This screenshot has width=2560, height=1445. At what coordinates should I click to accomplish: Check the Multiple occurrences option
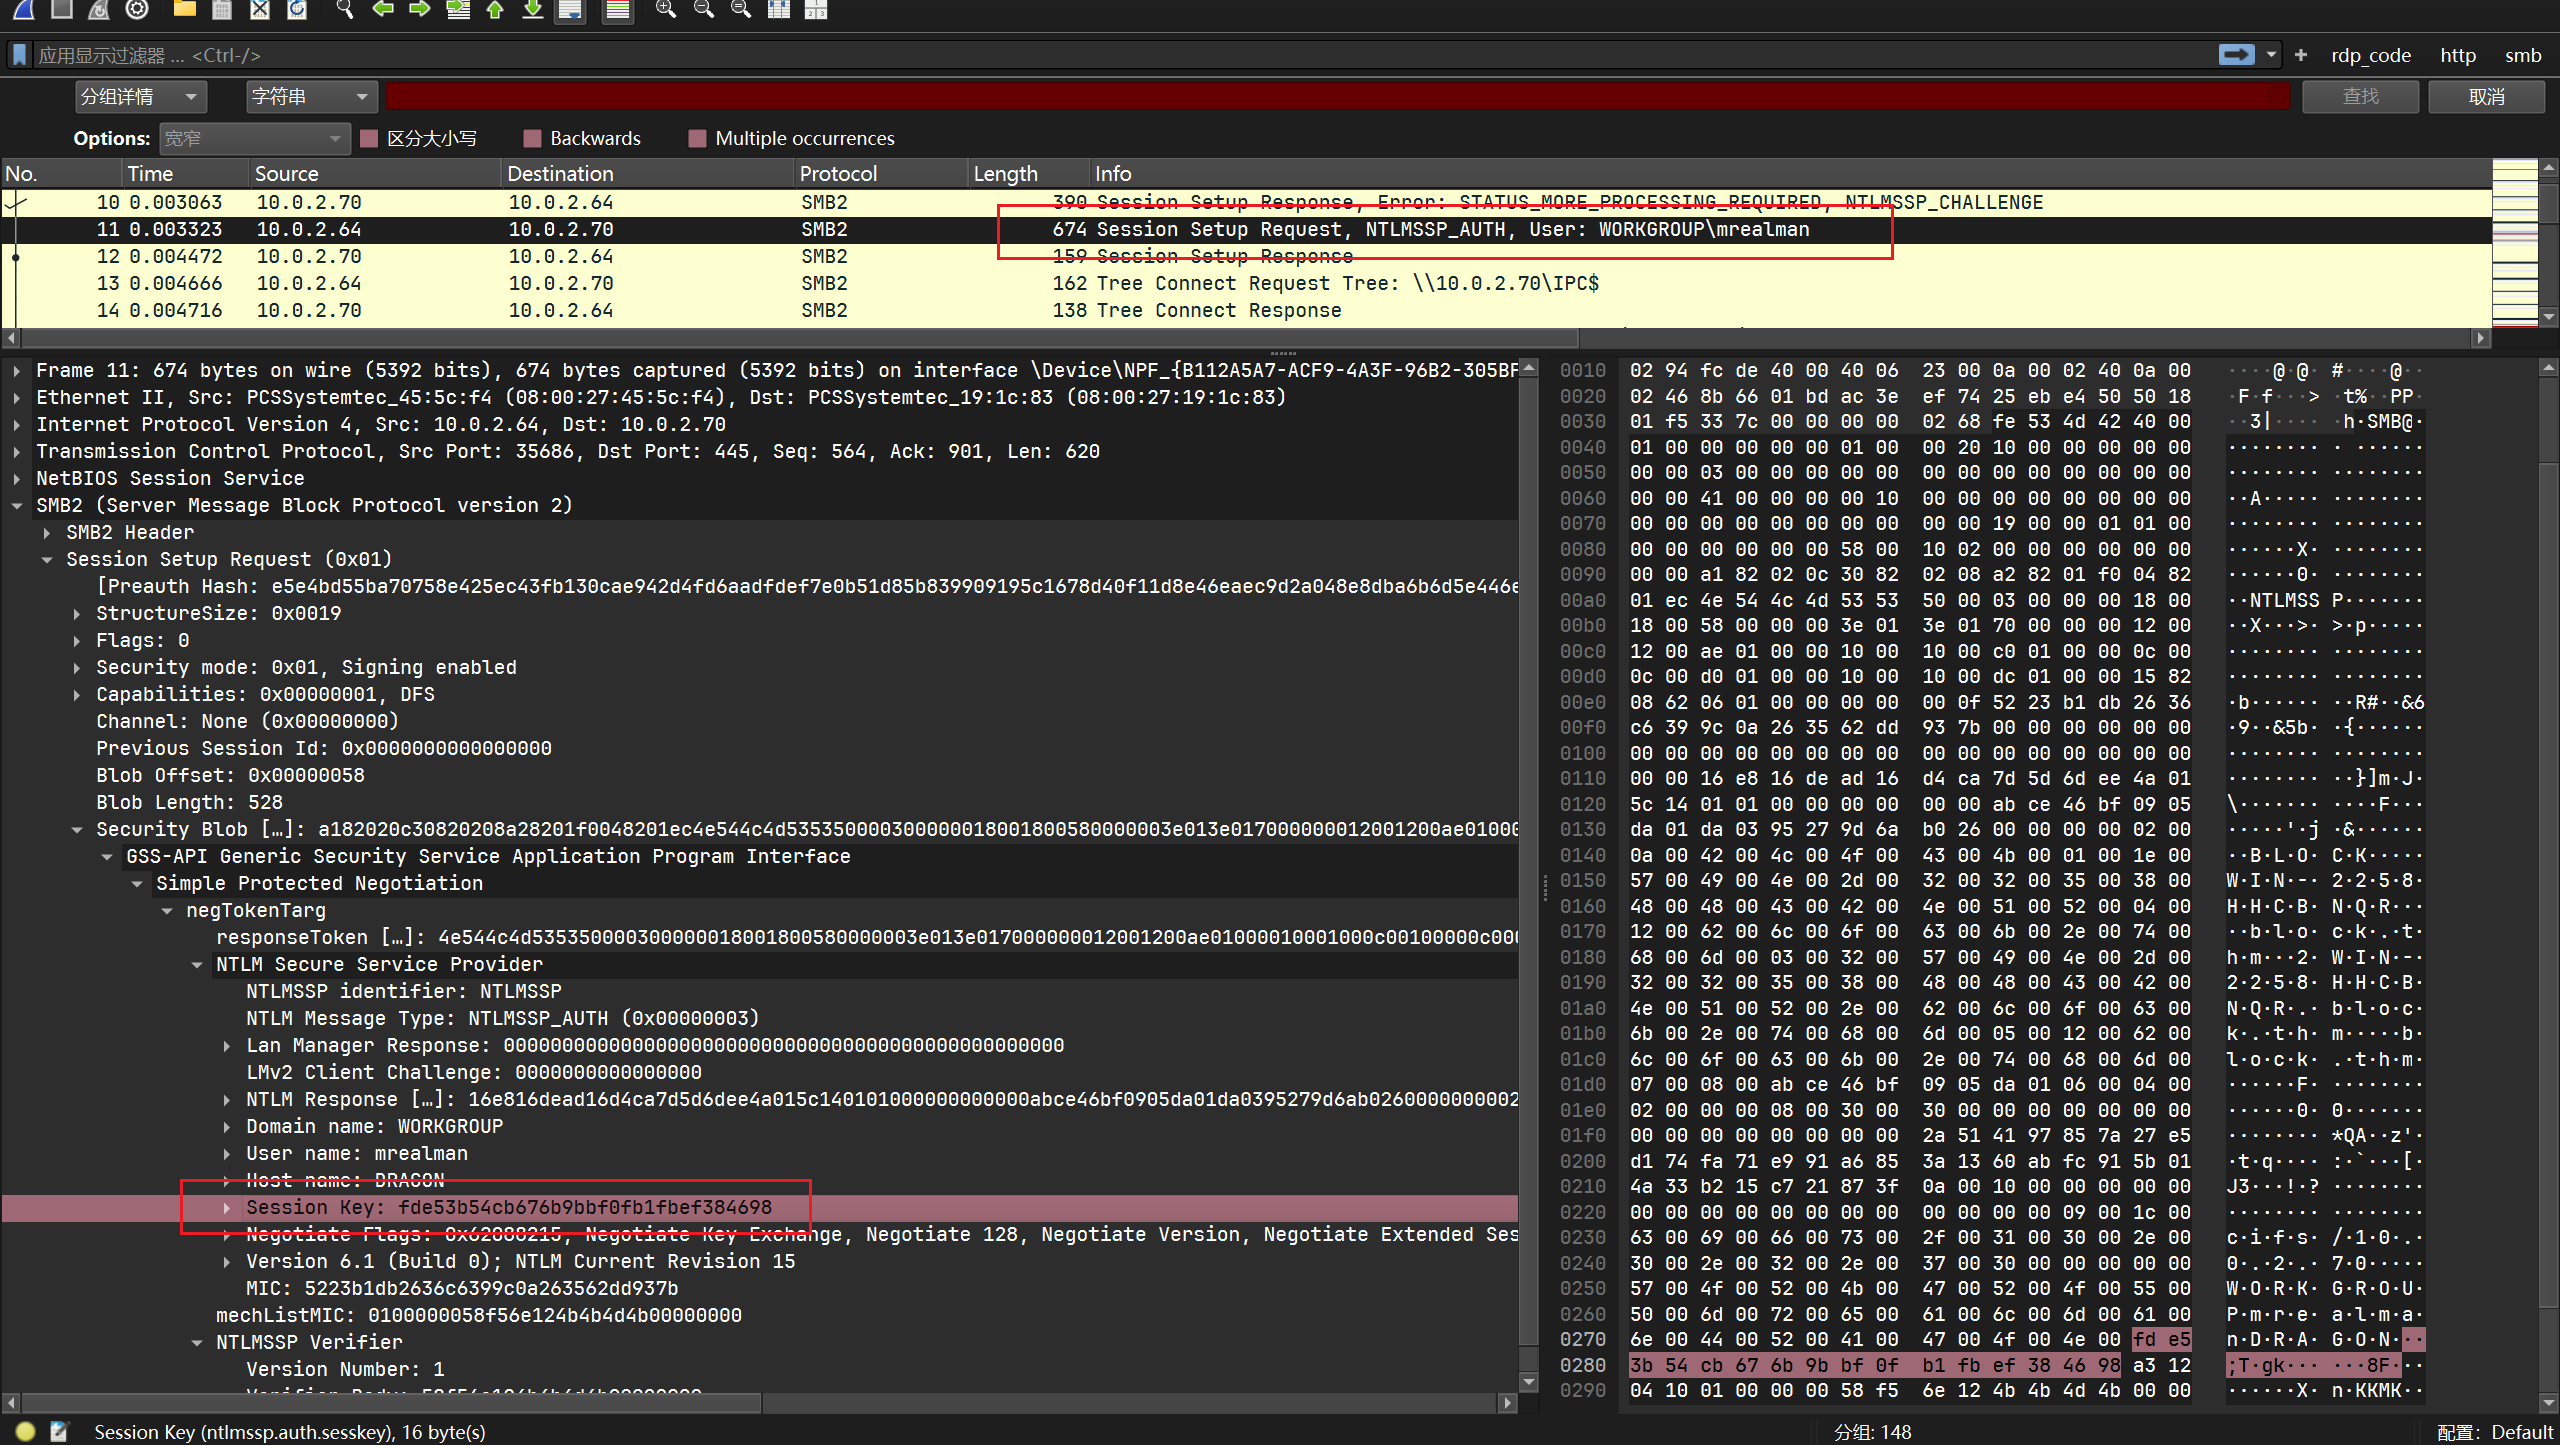tap(697, 138)
